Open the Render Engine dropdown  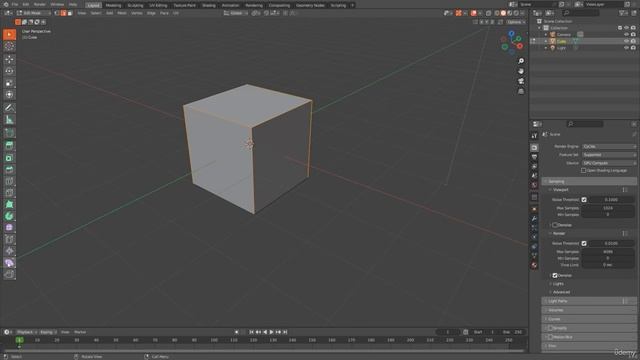609,147
